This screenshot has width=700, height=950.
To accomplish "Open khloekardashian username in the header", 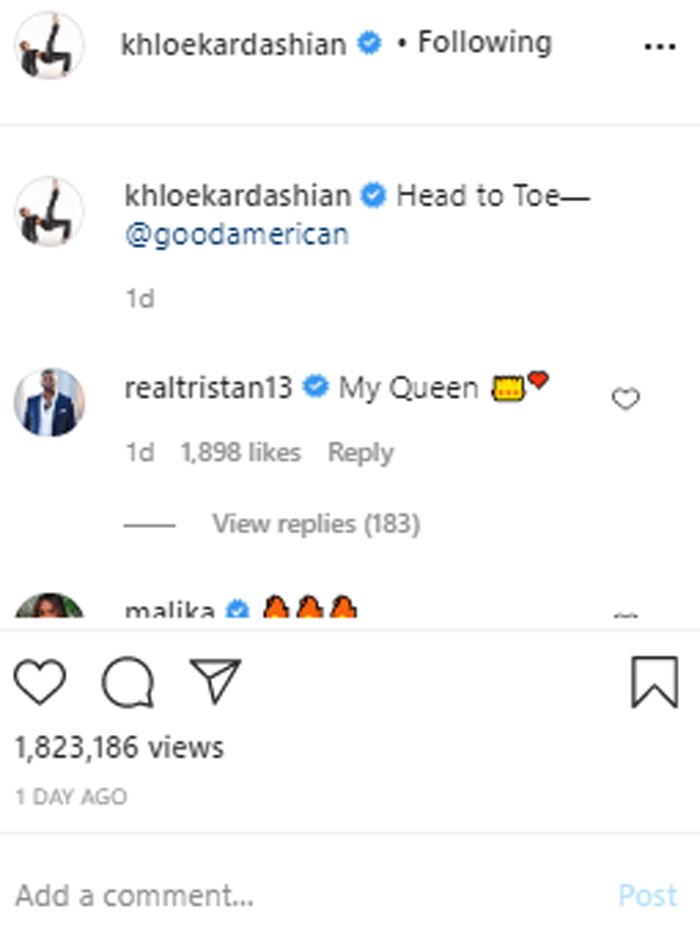I will point(234,44).
